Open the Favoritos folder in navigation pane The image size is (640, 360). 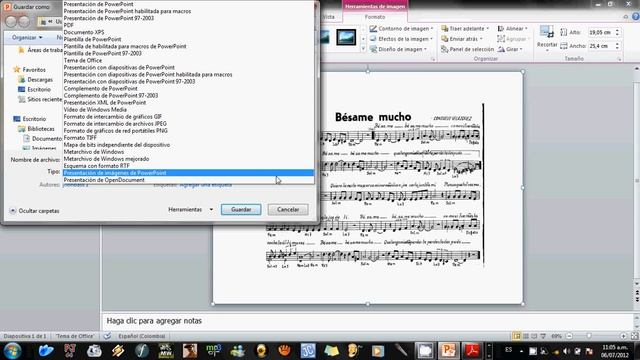[29, 70]
